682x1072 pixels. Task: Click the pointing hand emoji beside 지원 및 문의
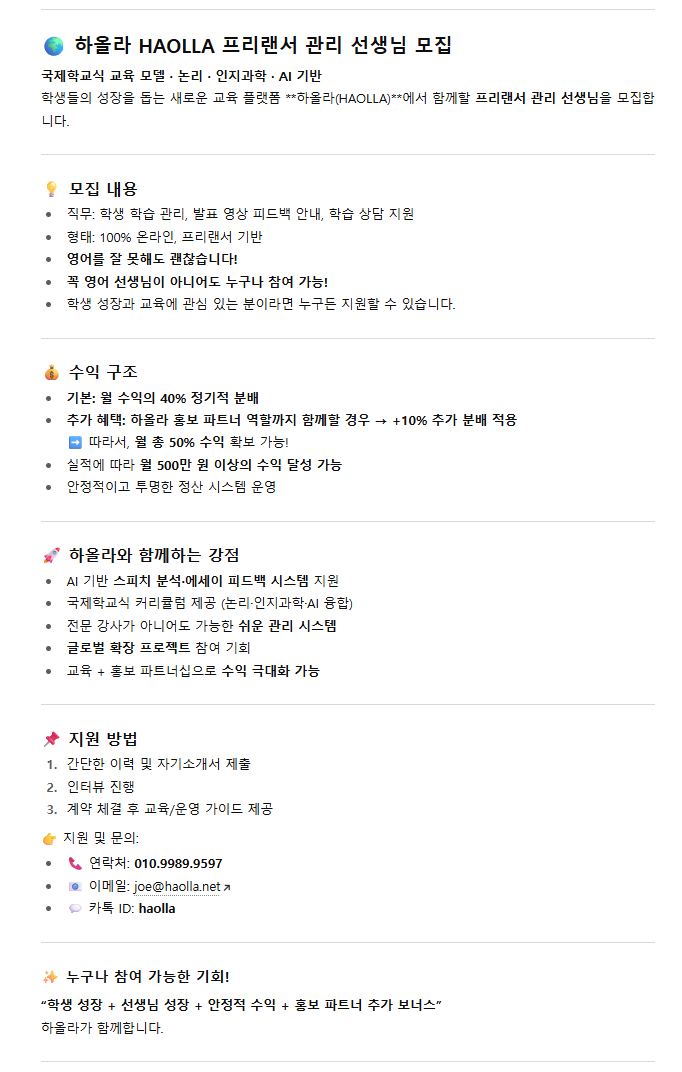(50, 837)
